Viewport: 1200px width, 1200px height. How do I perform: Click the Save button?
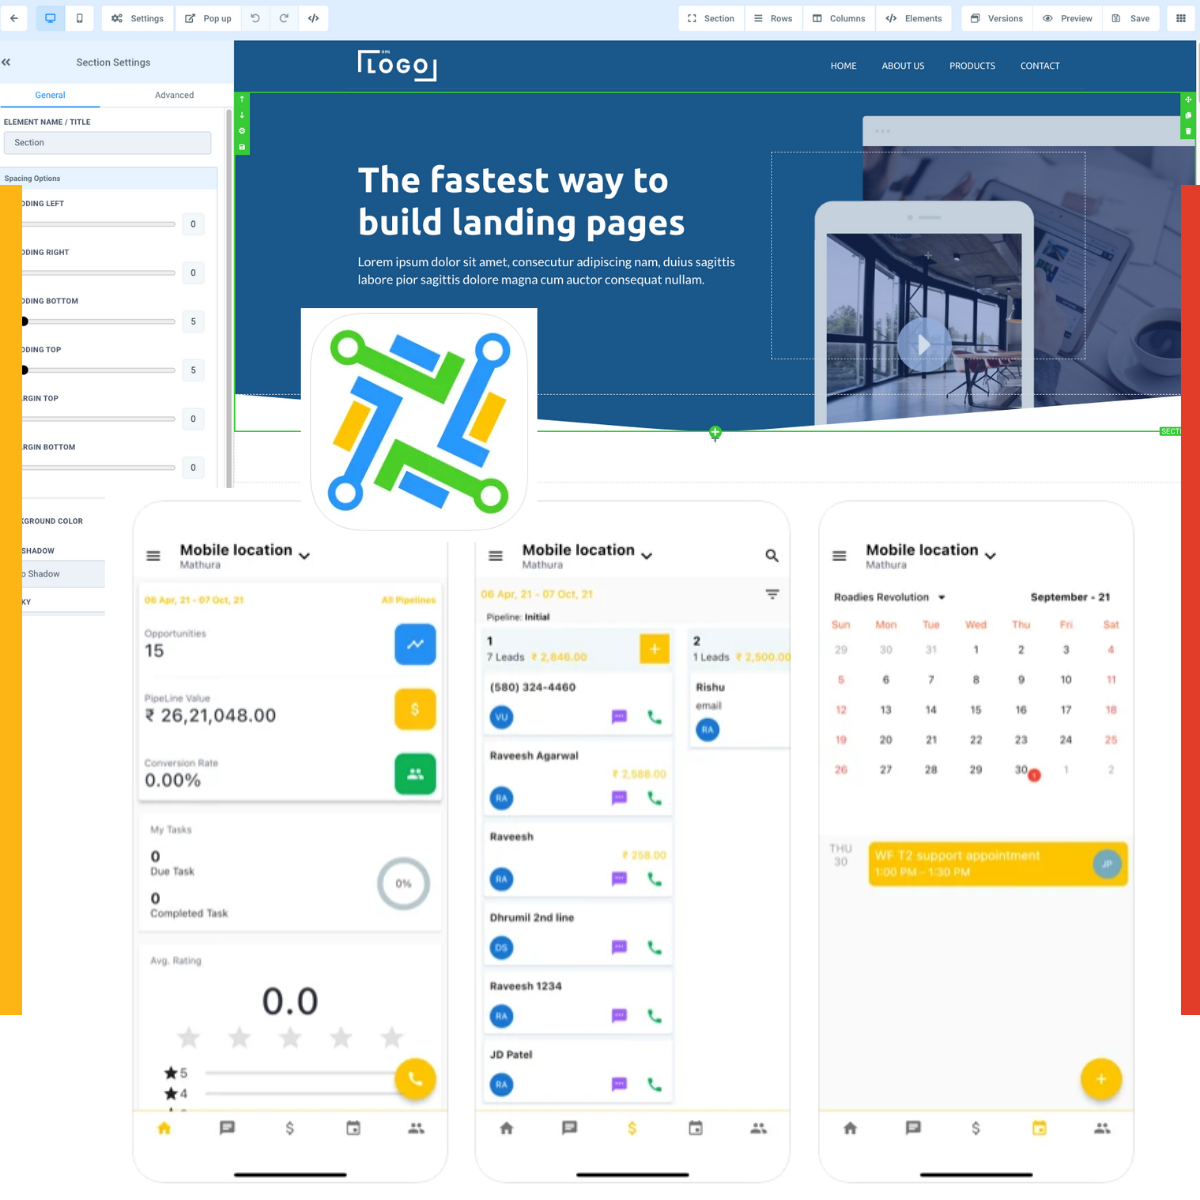1131,18
